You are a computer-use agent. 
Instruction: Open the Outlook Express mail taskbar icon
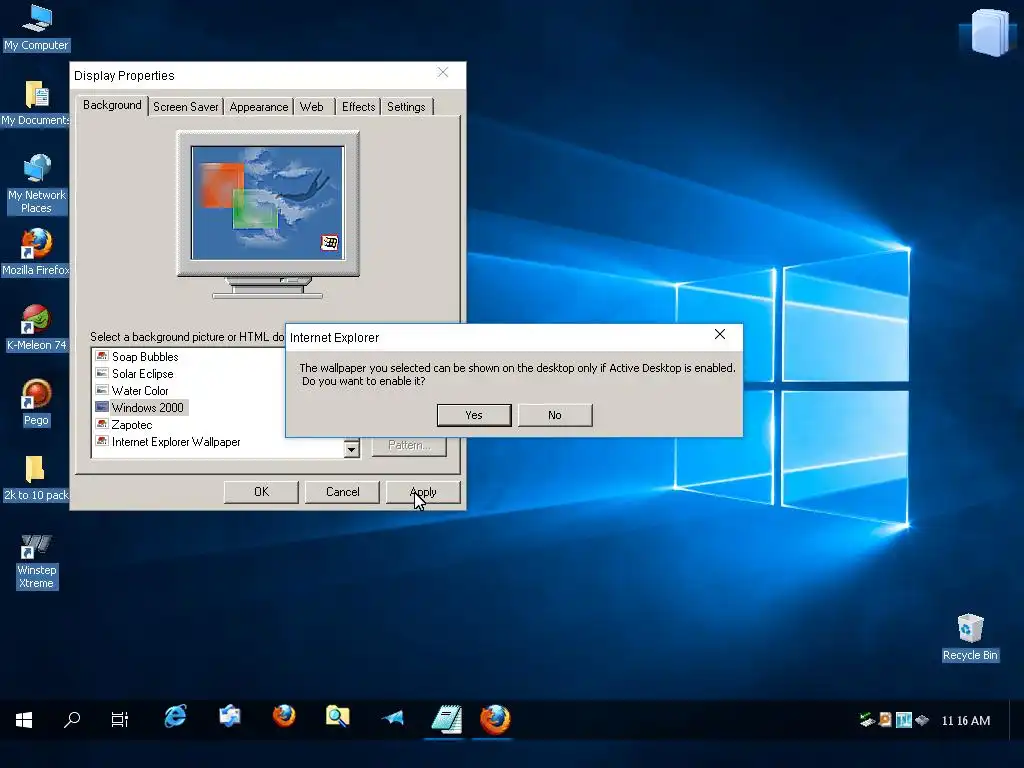tap(229, 717)
